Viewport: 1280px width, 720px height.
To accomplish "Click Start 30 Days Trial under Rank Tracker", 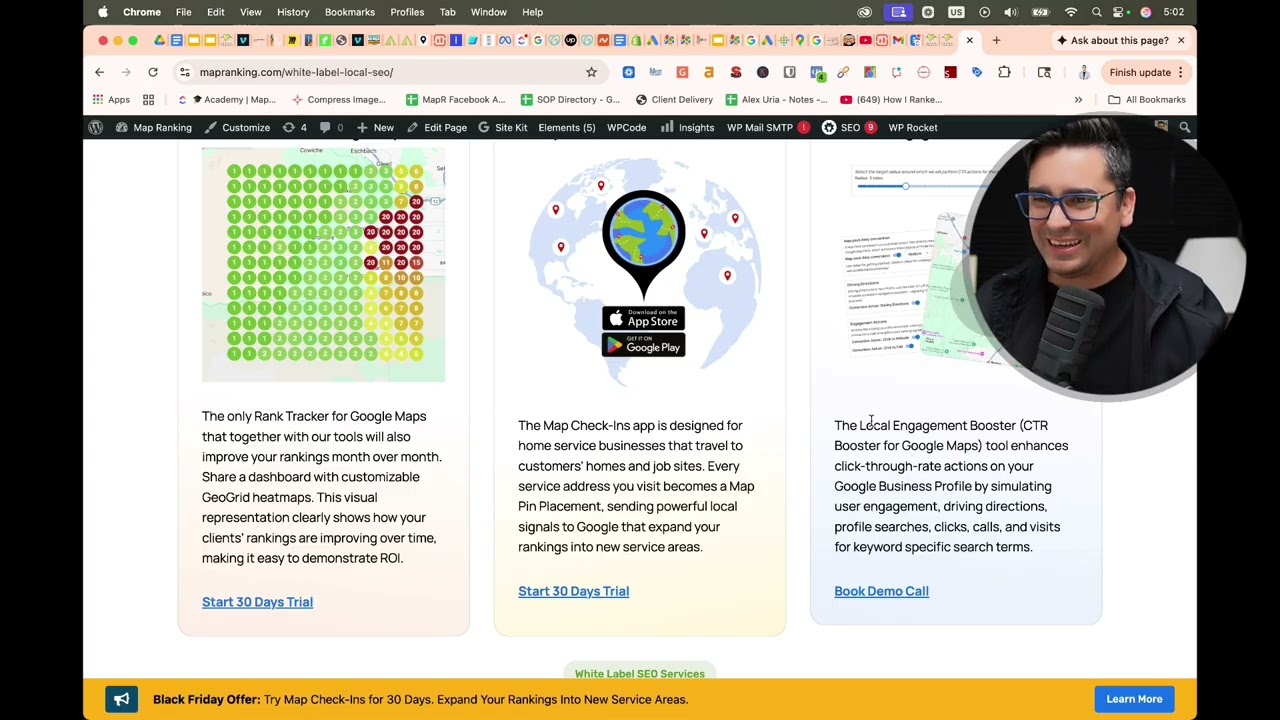I will click(257, 602).
